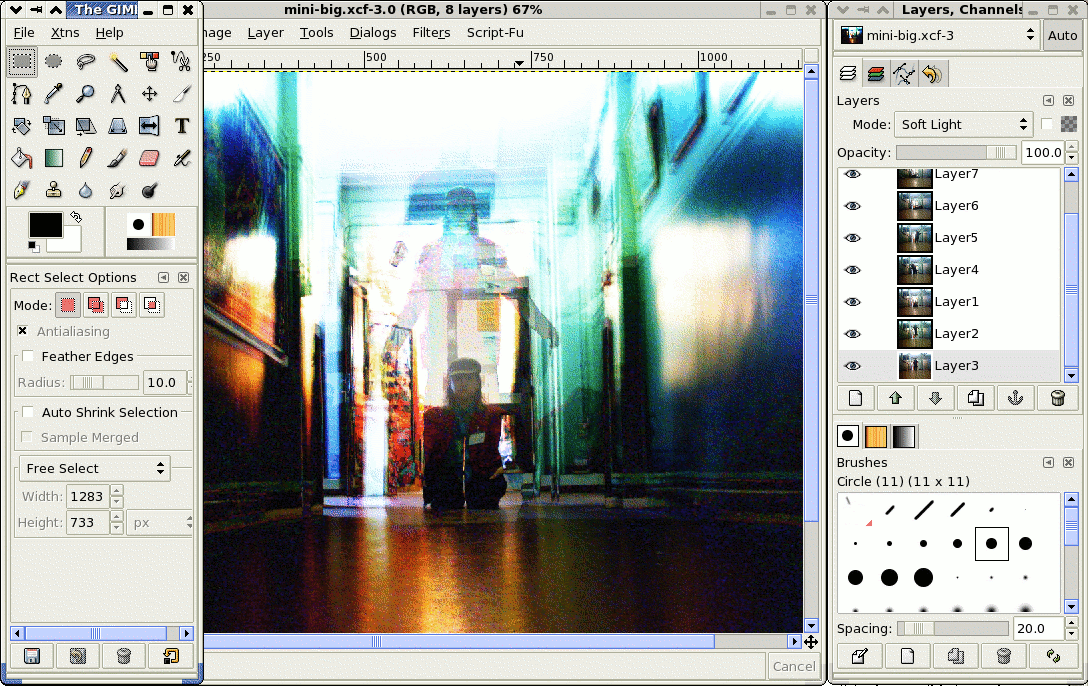Click the anchor layer icon
The image size is (1088, 686).
coord(1016,398)
